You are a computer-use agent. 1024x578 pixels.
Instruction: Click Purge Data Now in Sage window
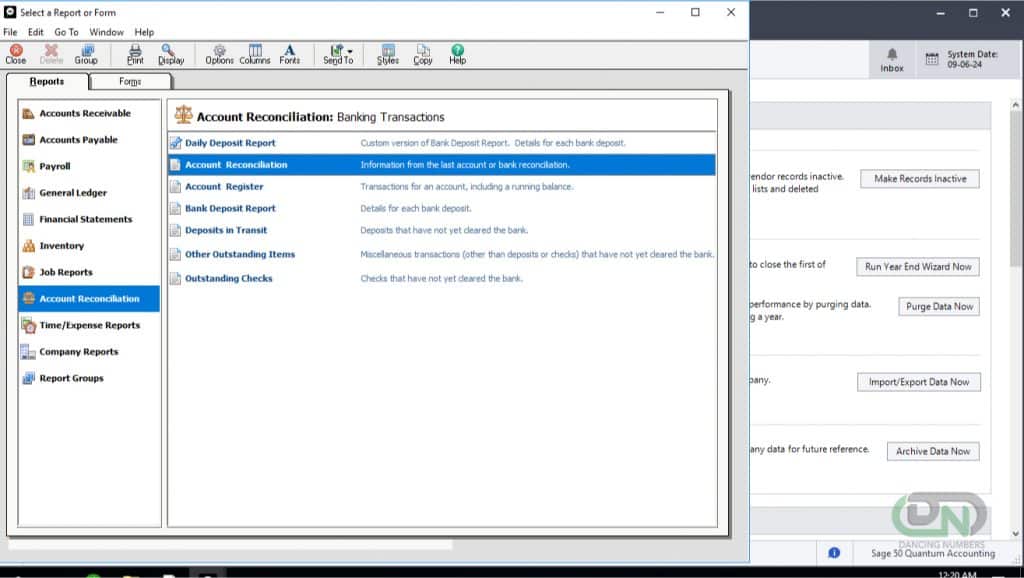coord(939,306)
